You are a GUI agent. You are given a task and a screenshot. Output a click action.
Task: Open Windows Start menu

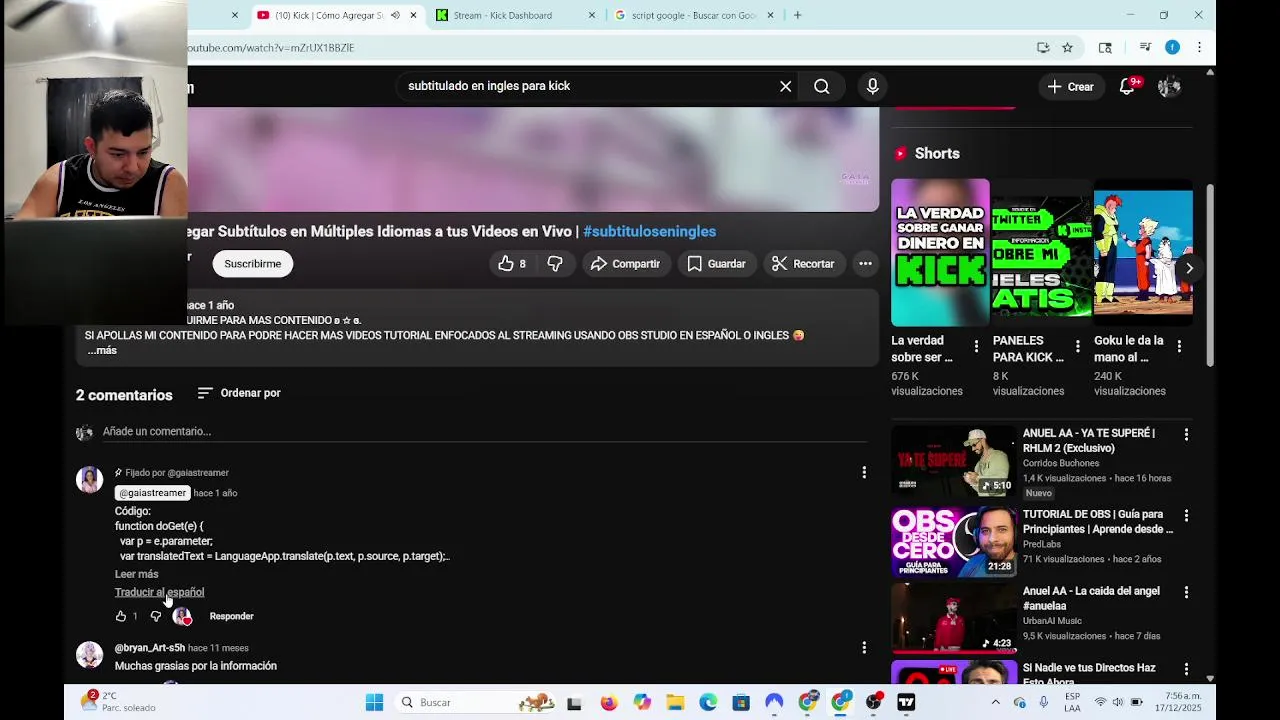point(374,703)
